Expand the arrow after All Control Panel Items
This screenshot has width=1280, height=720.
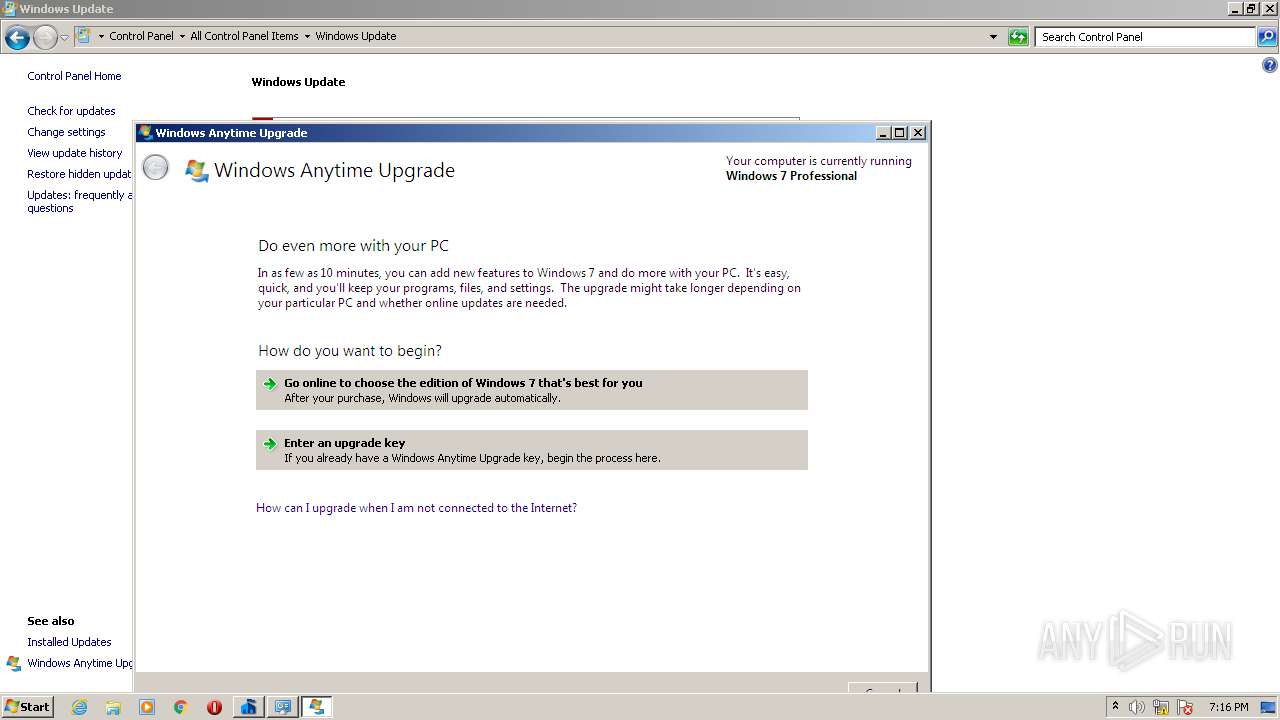307,37
